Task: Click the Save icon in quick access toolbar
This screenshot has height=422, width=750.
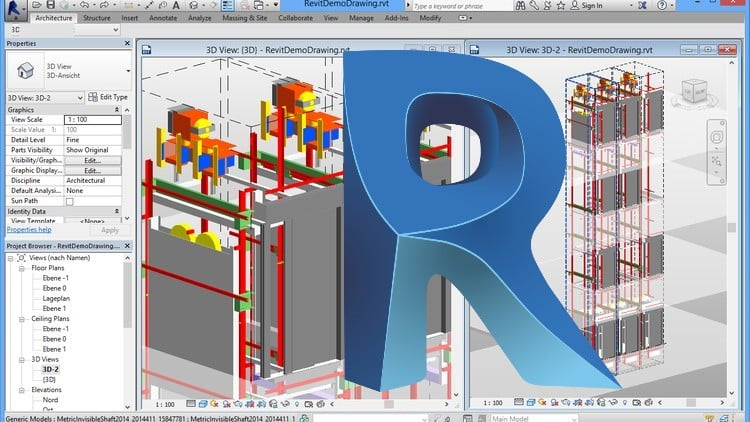Action: tap(50, 5)
